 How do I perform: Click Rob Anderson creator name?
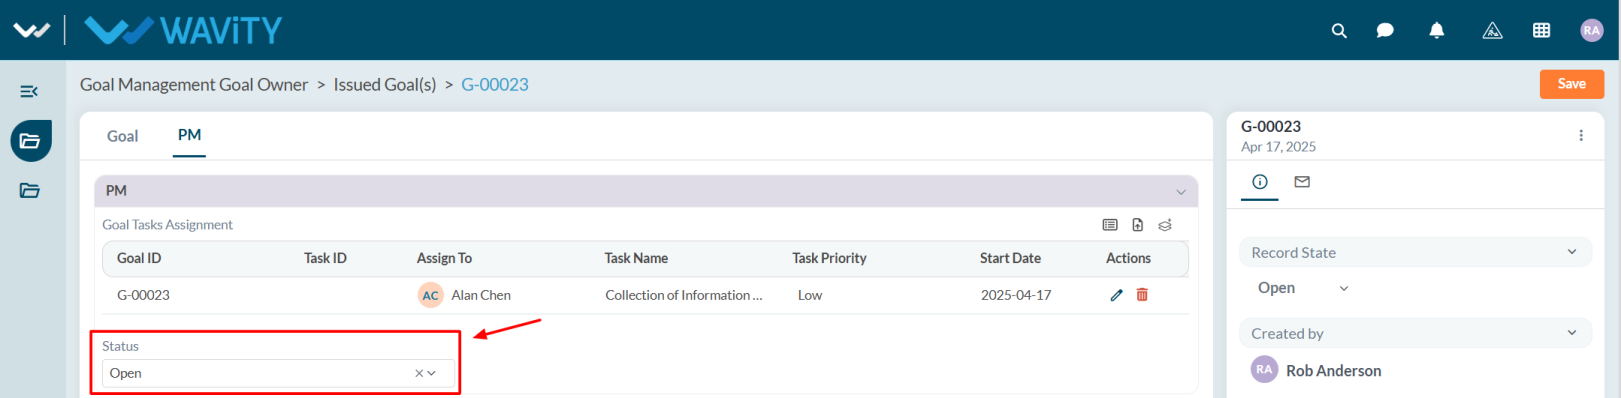click(x=1334, y=370)
